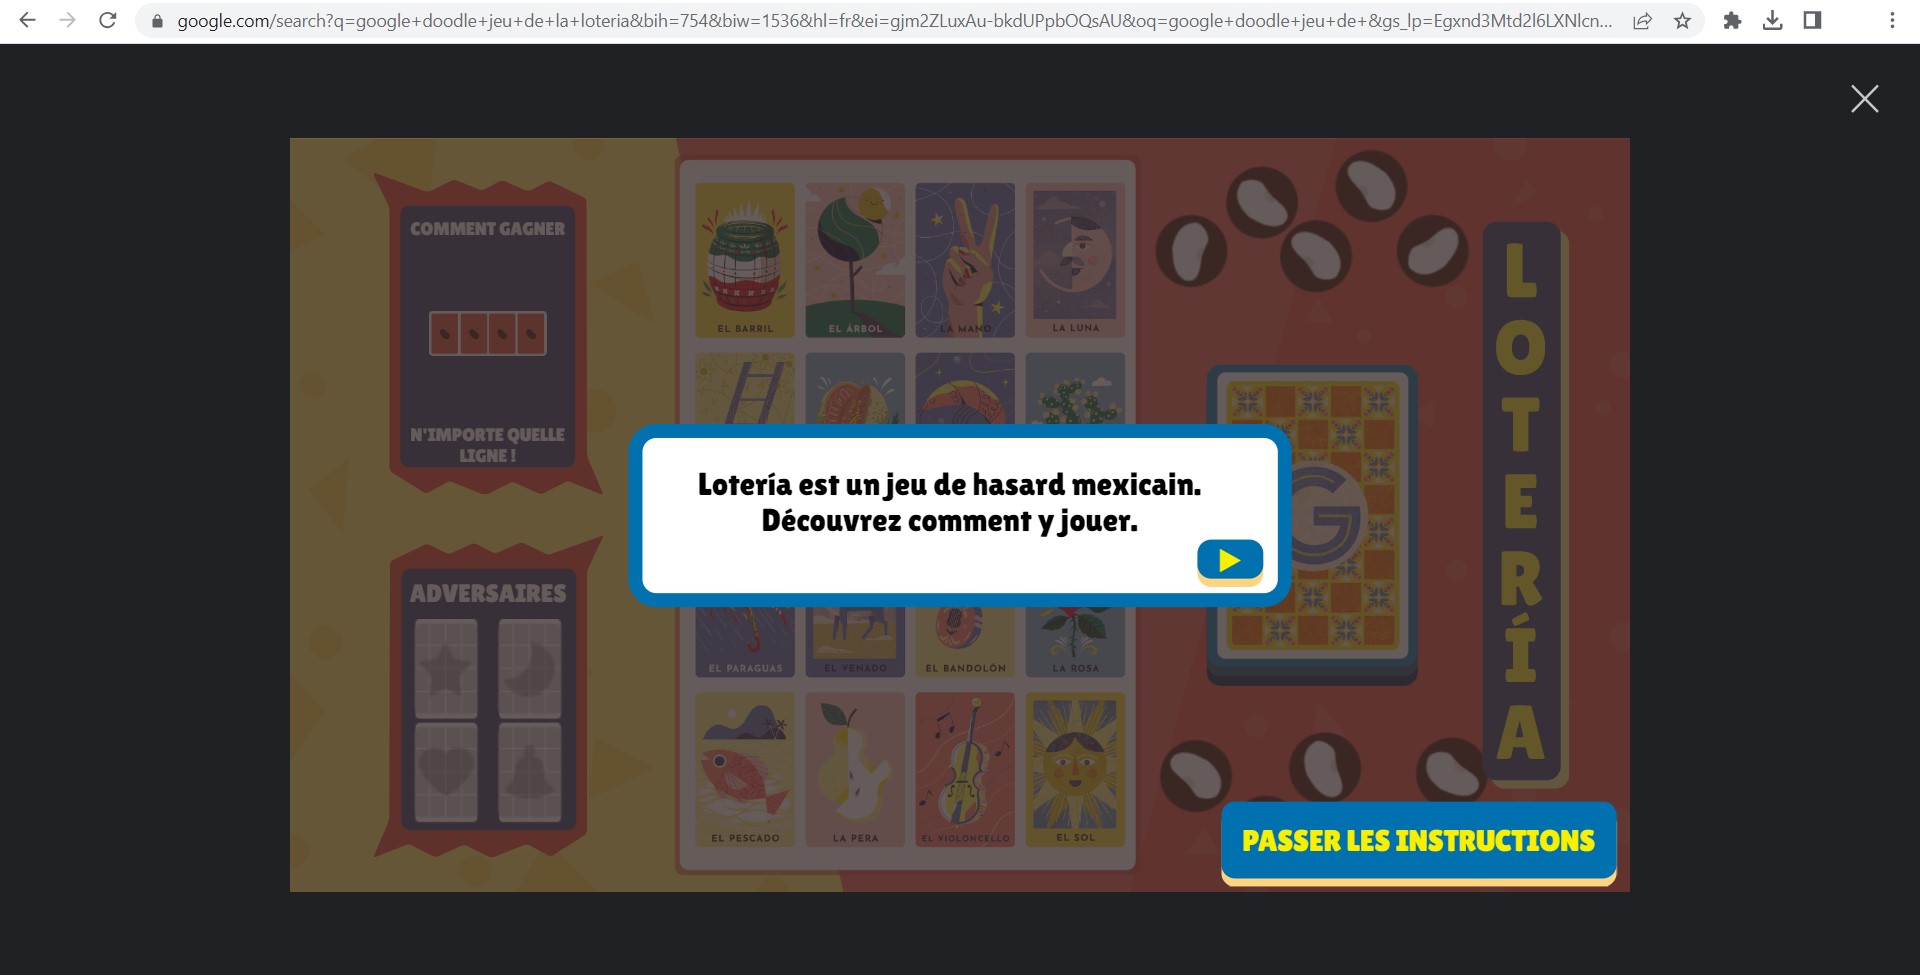The image size is (1920, 975).
Task: Click the browser forward arrow
Action: (67, 20)
